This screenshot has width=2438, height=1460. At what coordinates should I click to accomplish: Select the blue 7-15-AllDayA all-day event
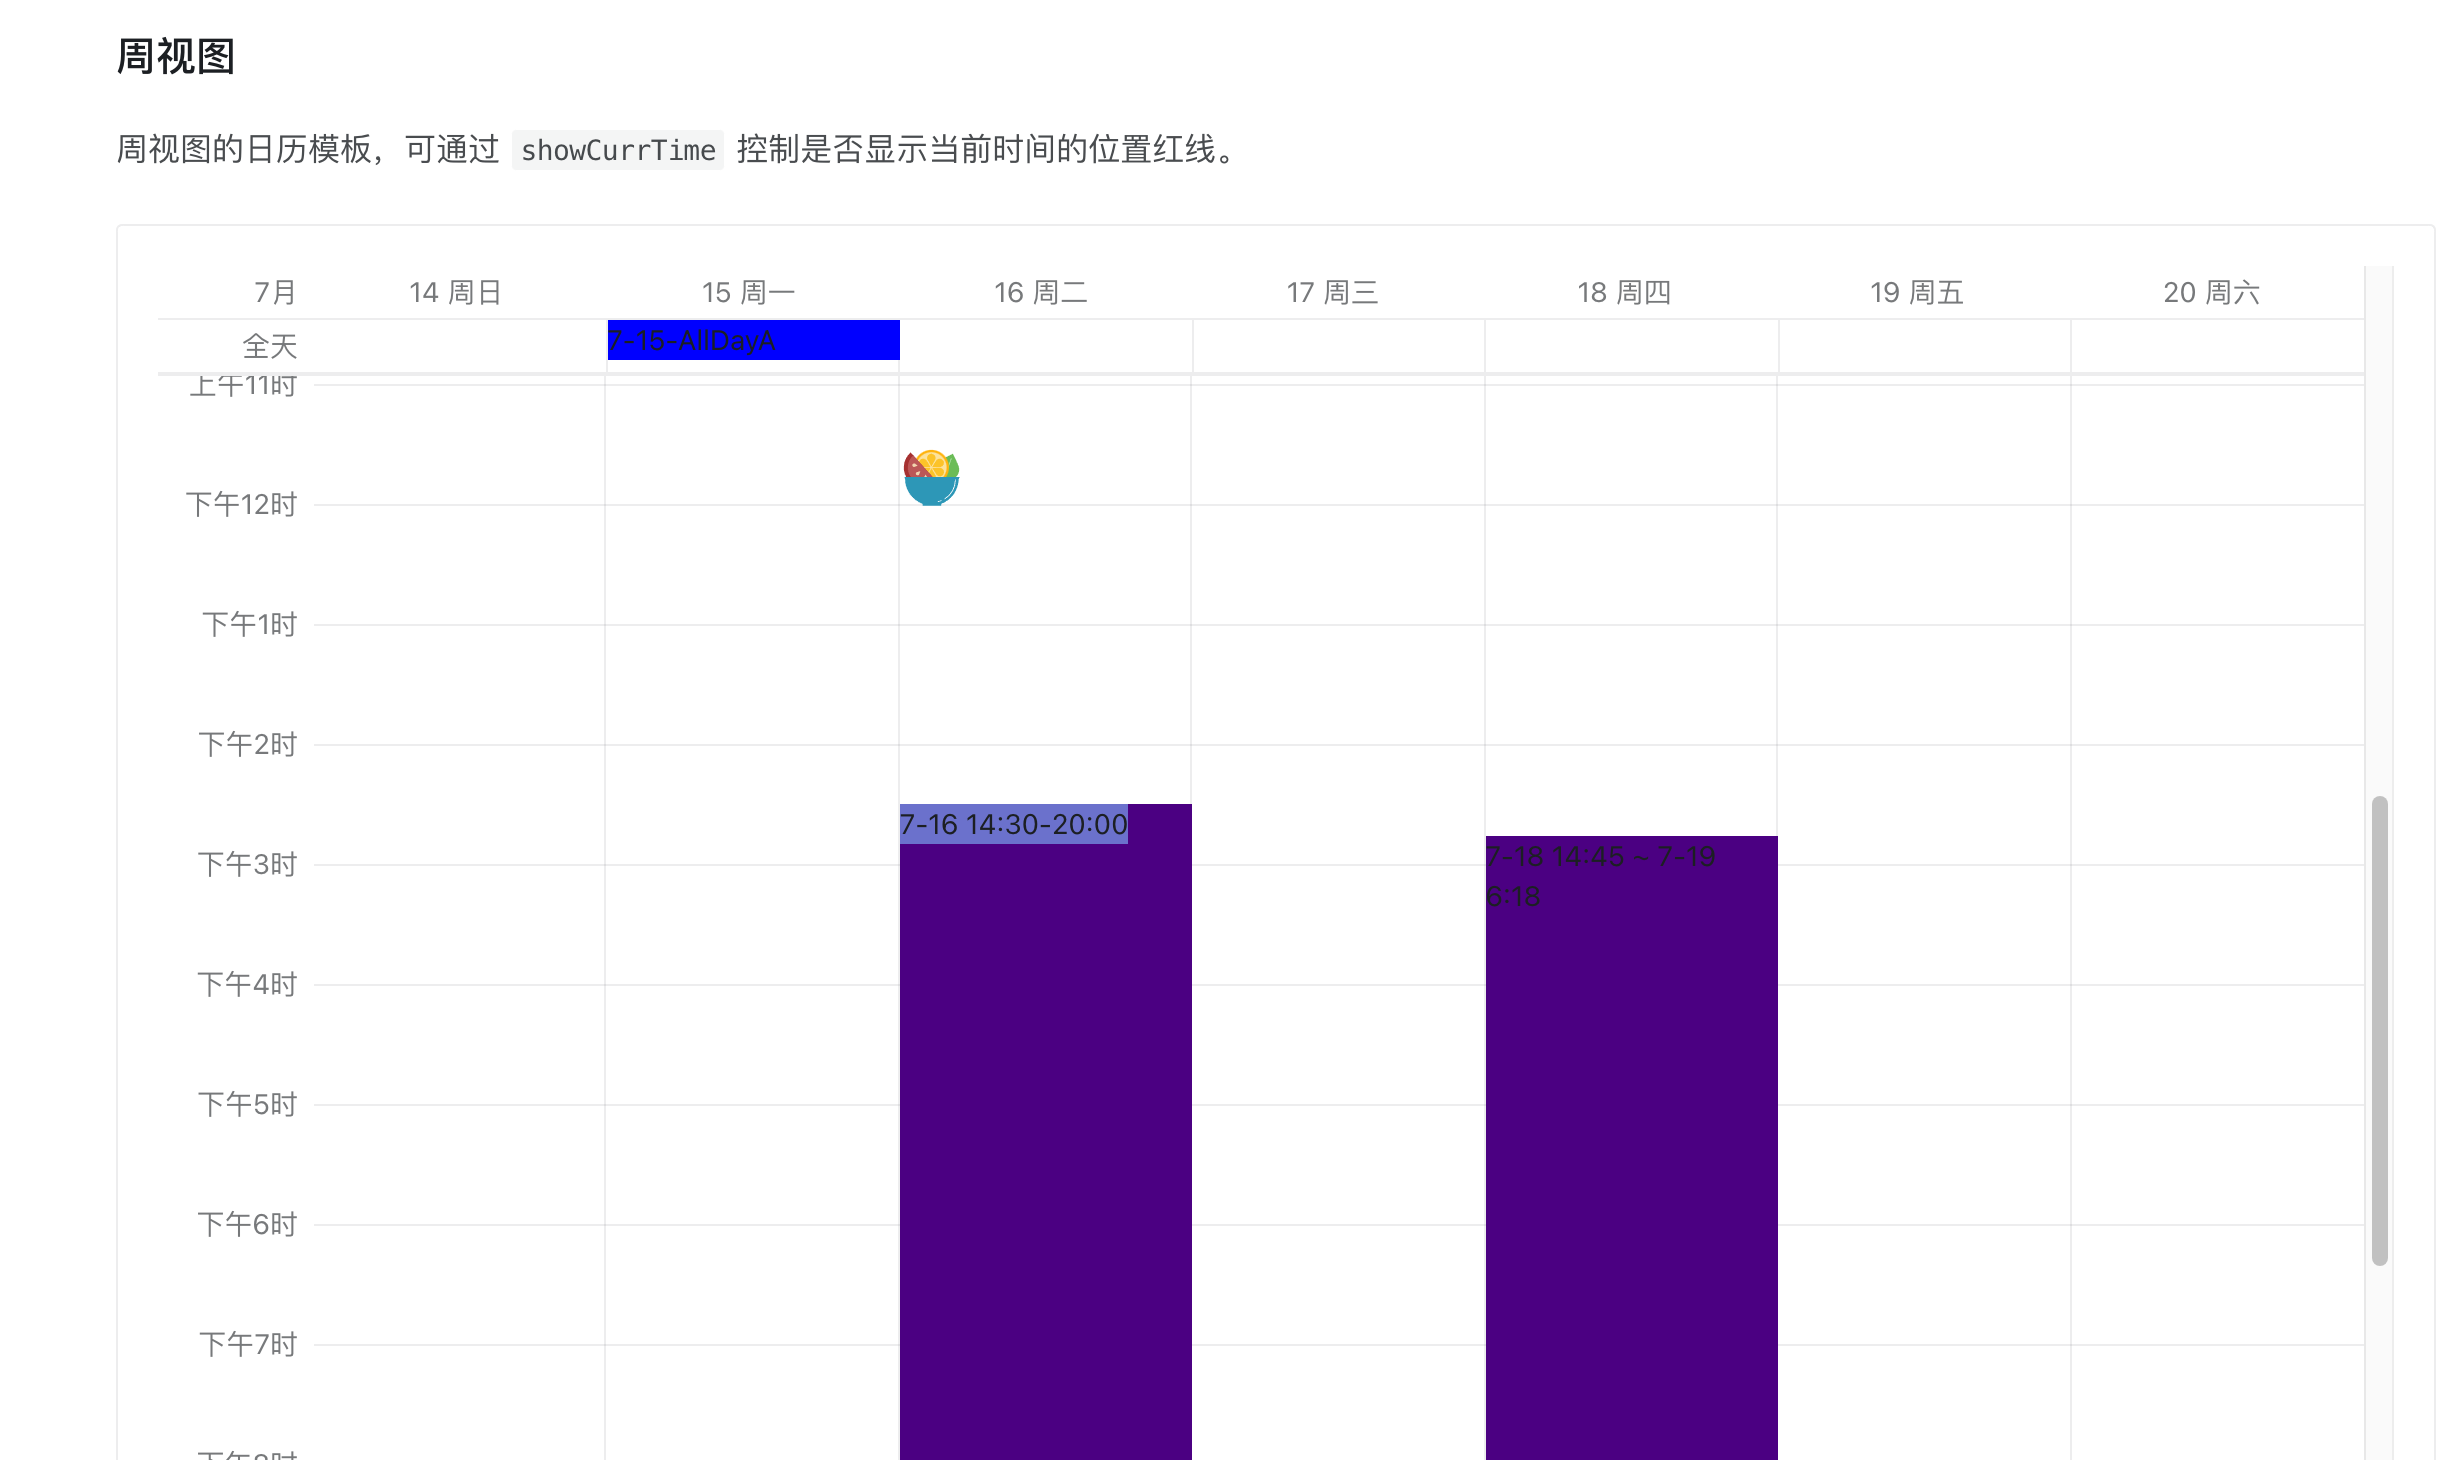coord(751,340)
